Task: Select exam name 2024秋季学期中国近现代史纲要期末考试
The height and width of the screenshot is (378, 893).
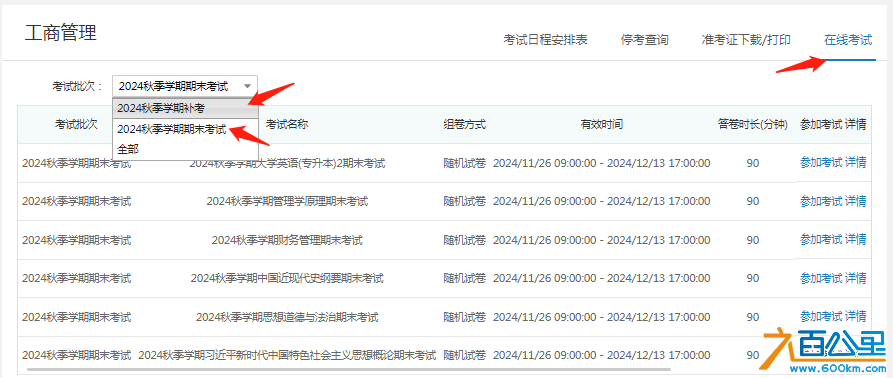Action: [x=287, y=278]
